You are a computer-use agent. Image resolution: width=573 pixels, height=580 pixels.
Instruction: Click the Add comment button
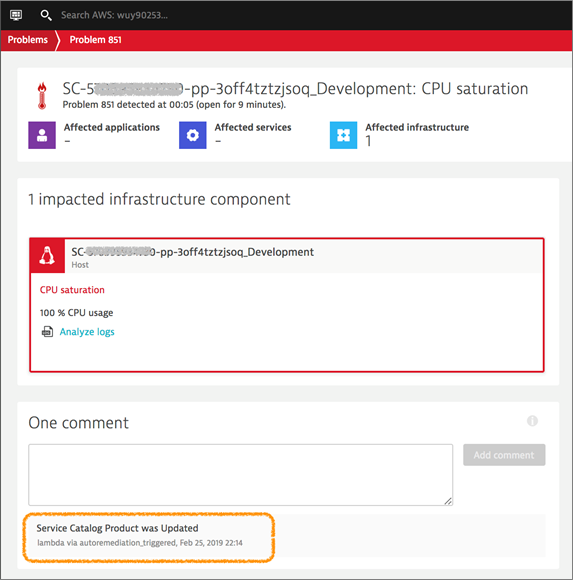tap(504, 455)
